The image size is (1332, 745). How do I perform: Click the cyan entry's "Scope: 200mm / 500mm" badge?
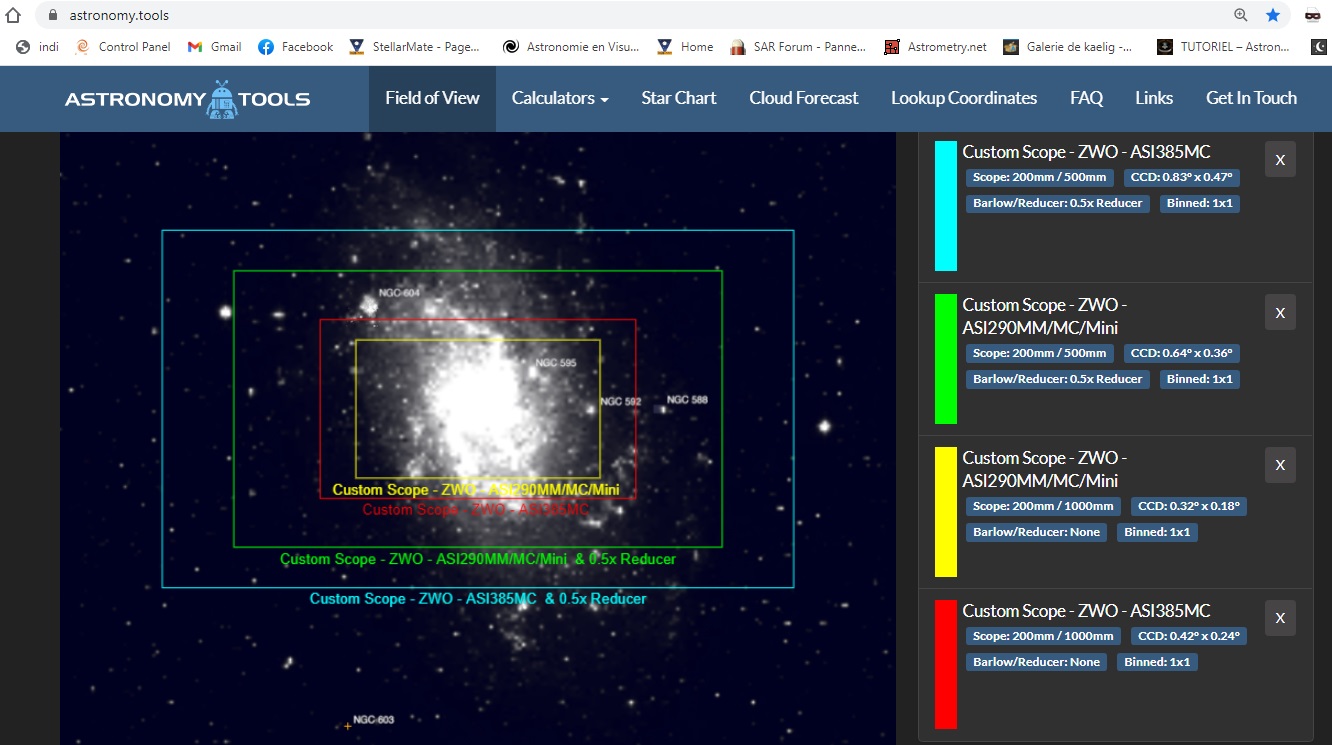click(x=1040, y=177)
